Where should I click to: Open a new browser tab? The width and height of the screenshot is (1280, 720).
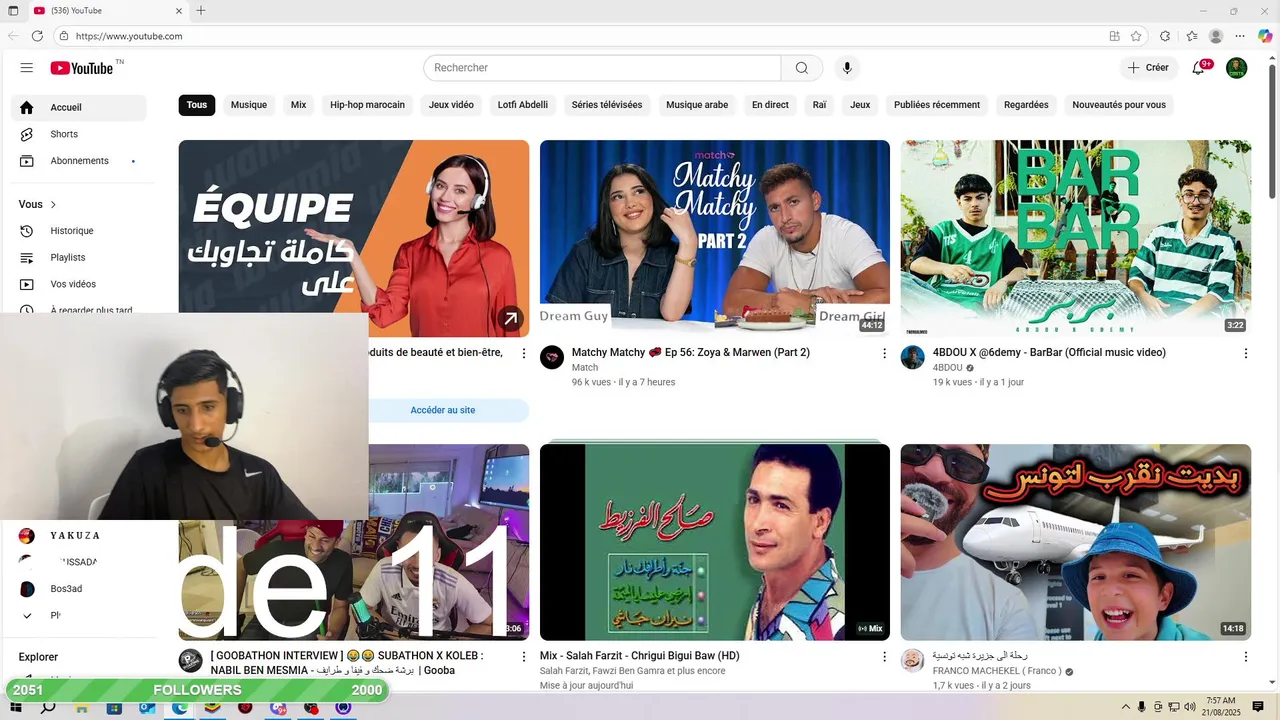click(201, 11)
